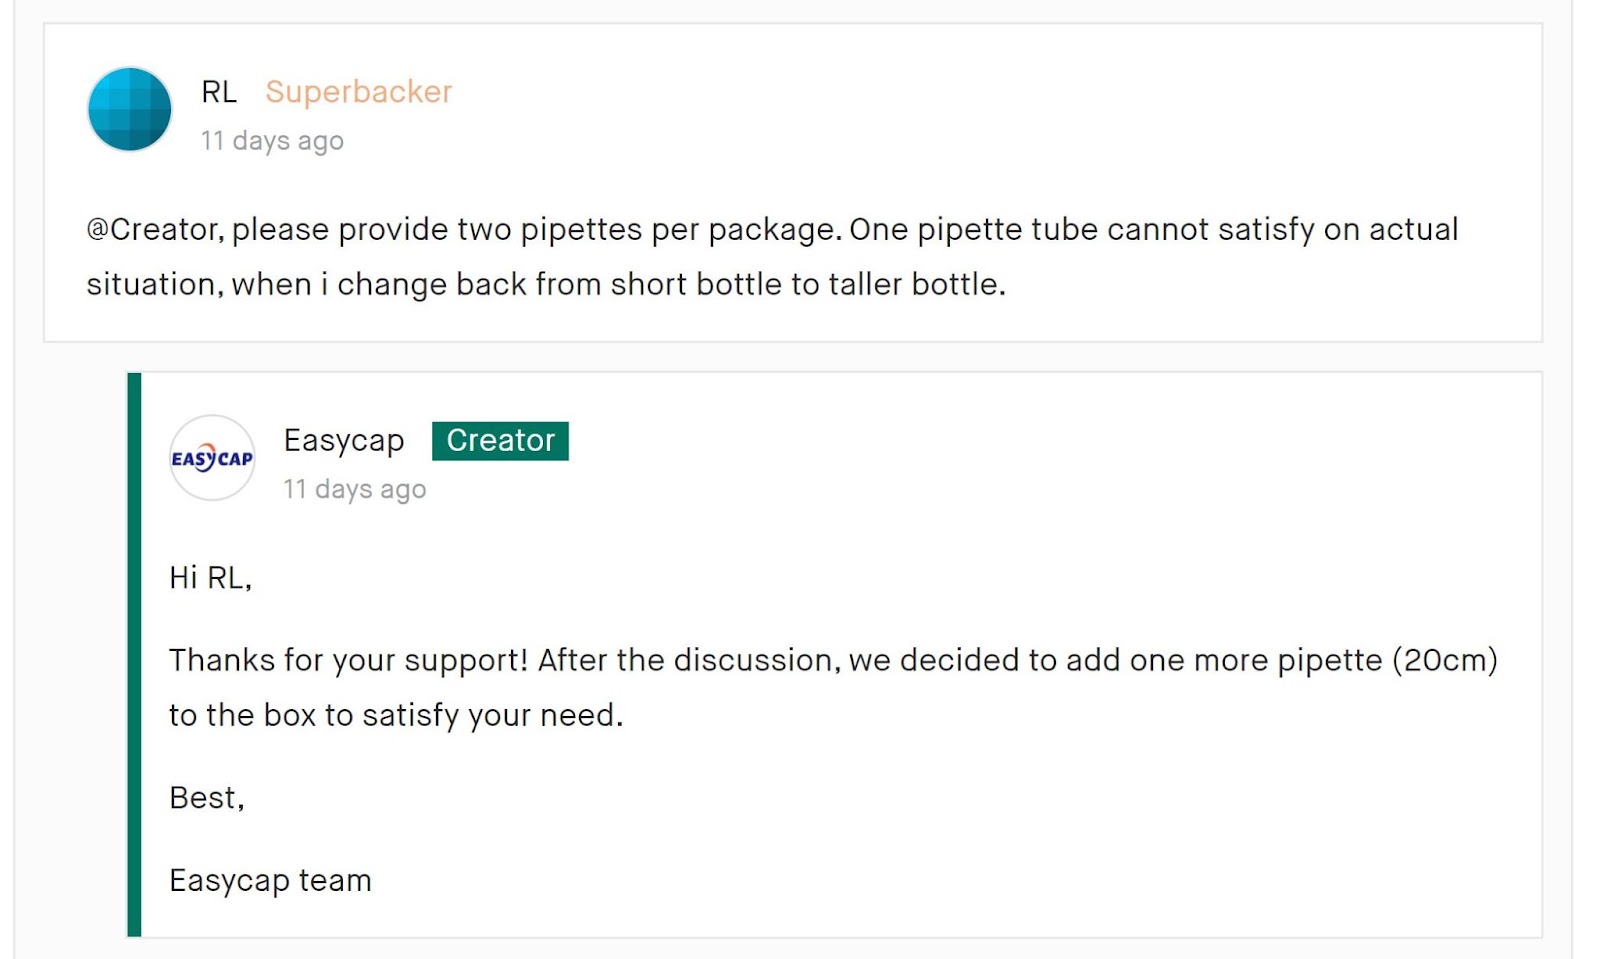The width and height of the screenshot is (1600, 959).
Task: Click the green vertical bar of reply
Action: (134, 655)
